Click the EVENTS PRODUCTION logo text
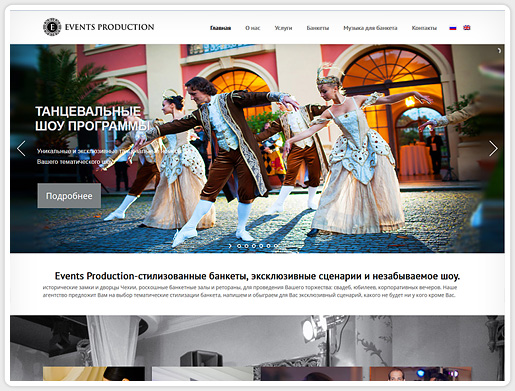The height and width of the screenshot is (391, 515). pos(109,27)
